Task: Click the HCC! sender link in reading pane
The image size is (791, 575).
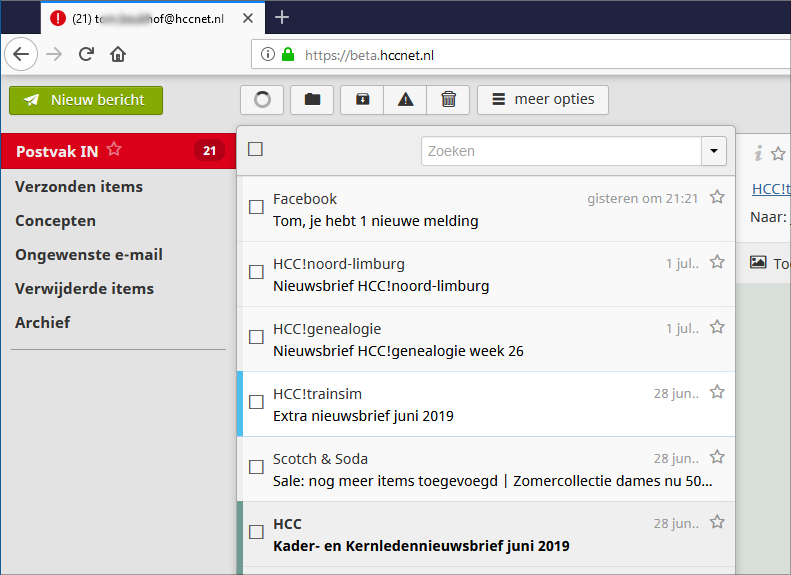Action: pyautogui.click(x=771, y=189)
